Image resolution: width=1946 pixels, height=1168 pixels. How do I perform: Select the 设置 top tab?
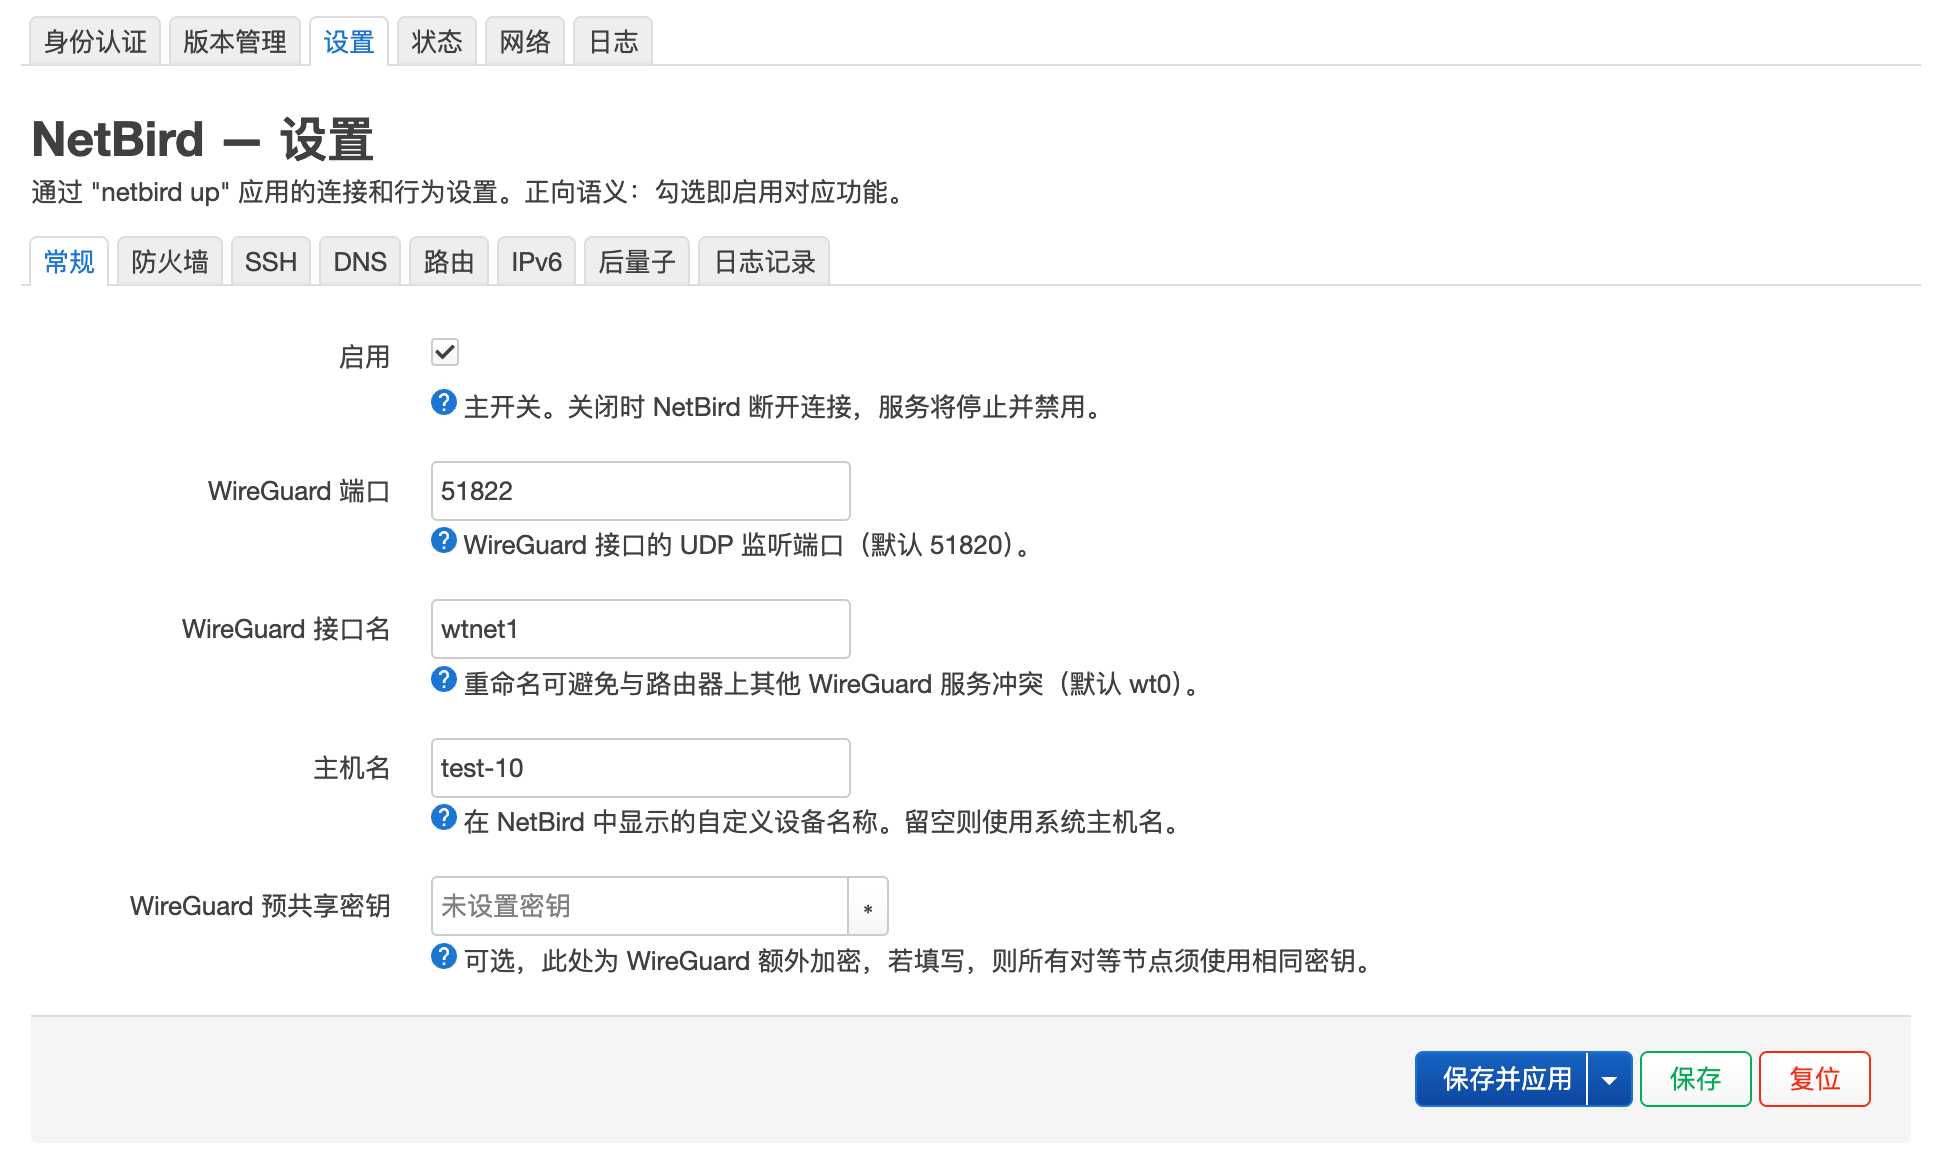349,41
